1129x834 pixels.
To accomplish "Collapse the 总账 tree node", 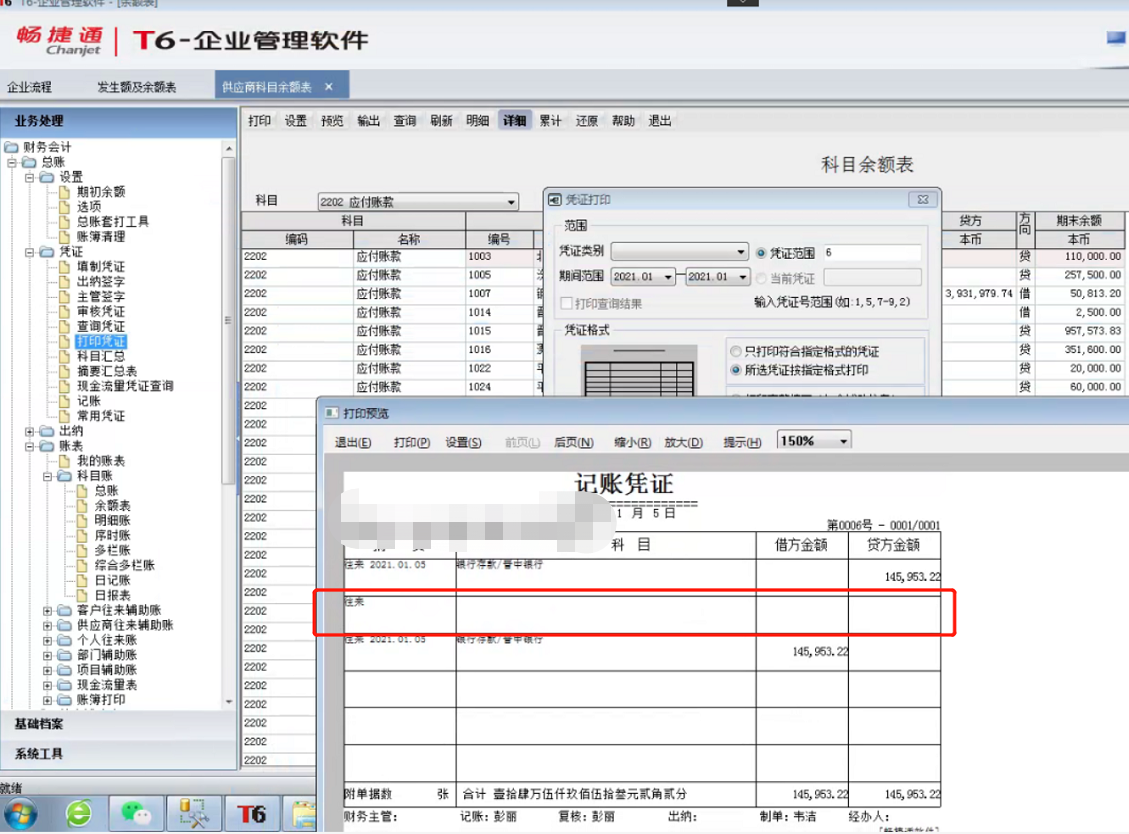I will point(12,162).
